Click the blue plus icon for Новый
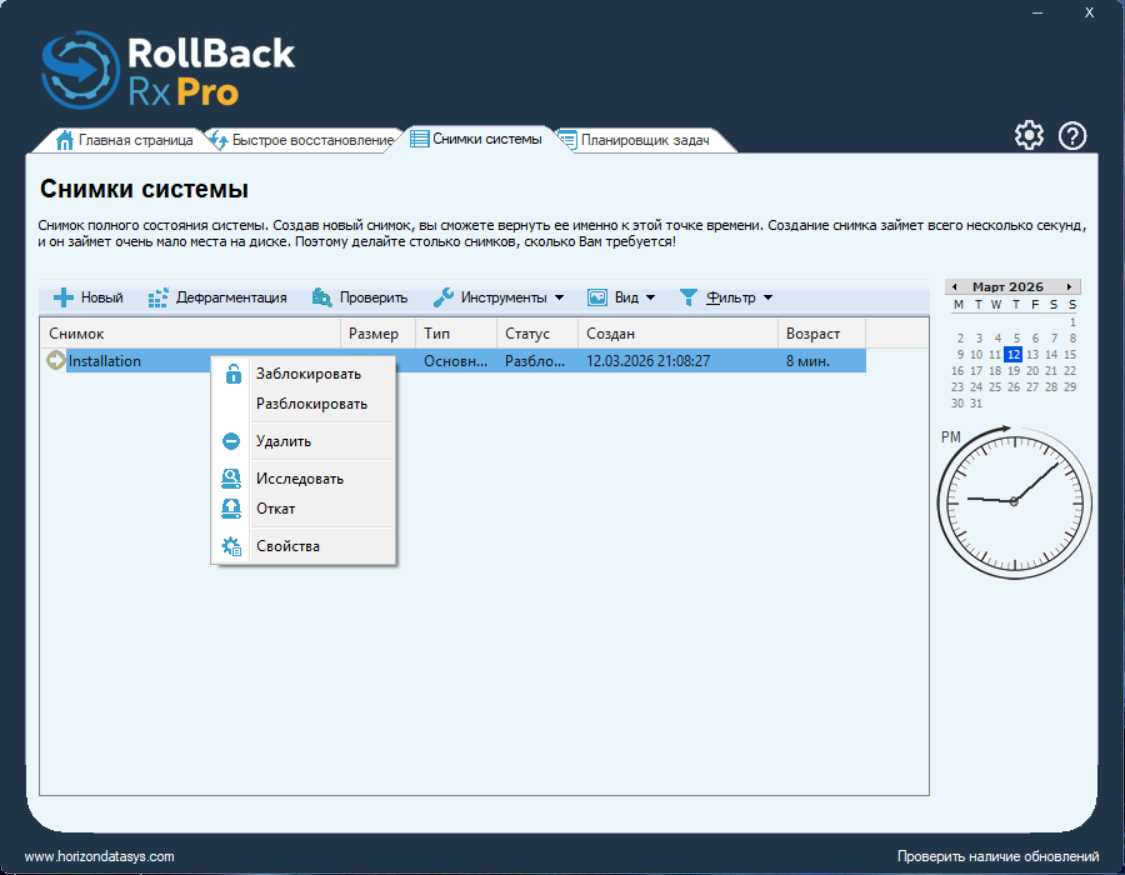This screenshot has width=1125, height=875. click(63, 298)
